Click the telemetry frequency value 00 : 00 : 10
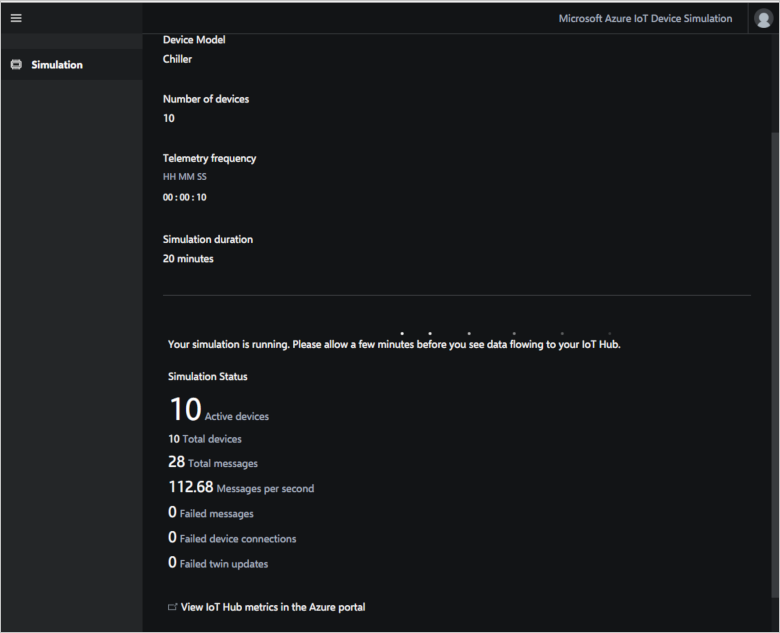This screenshot has width=780, height=633. [x=185, y=197]
